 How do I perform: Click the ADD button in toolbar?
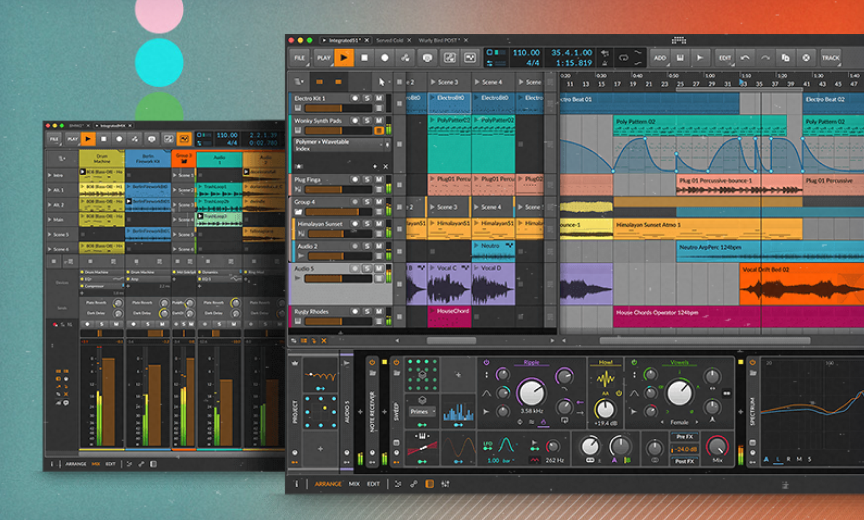tap(660, 58)
